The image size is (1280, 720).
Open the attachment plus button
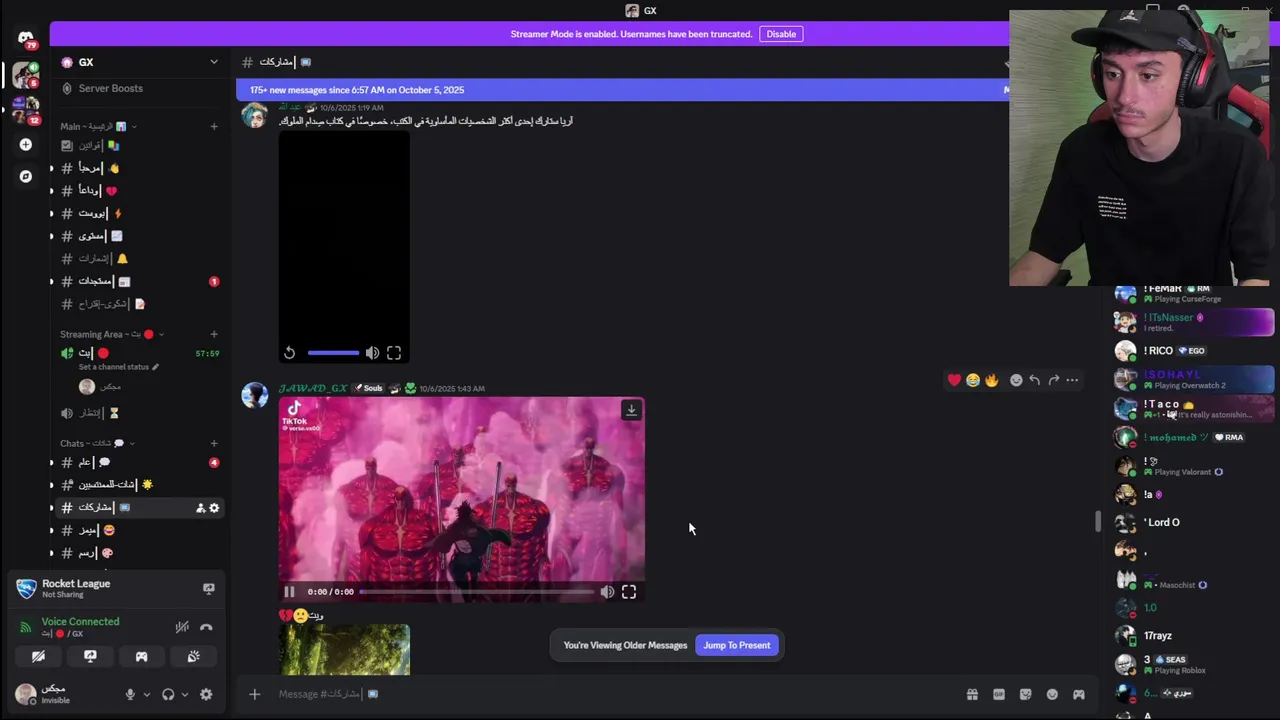tap(254, 694)
